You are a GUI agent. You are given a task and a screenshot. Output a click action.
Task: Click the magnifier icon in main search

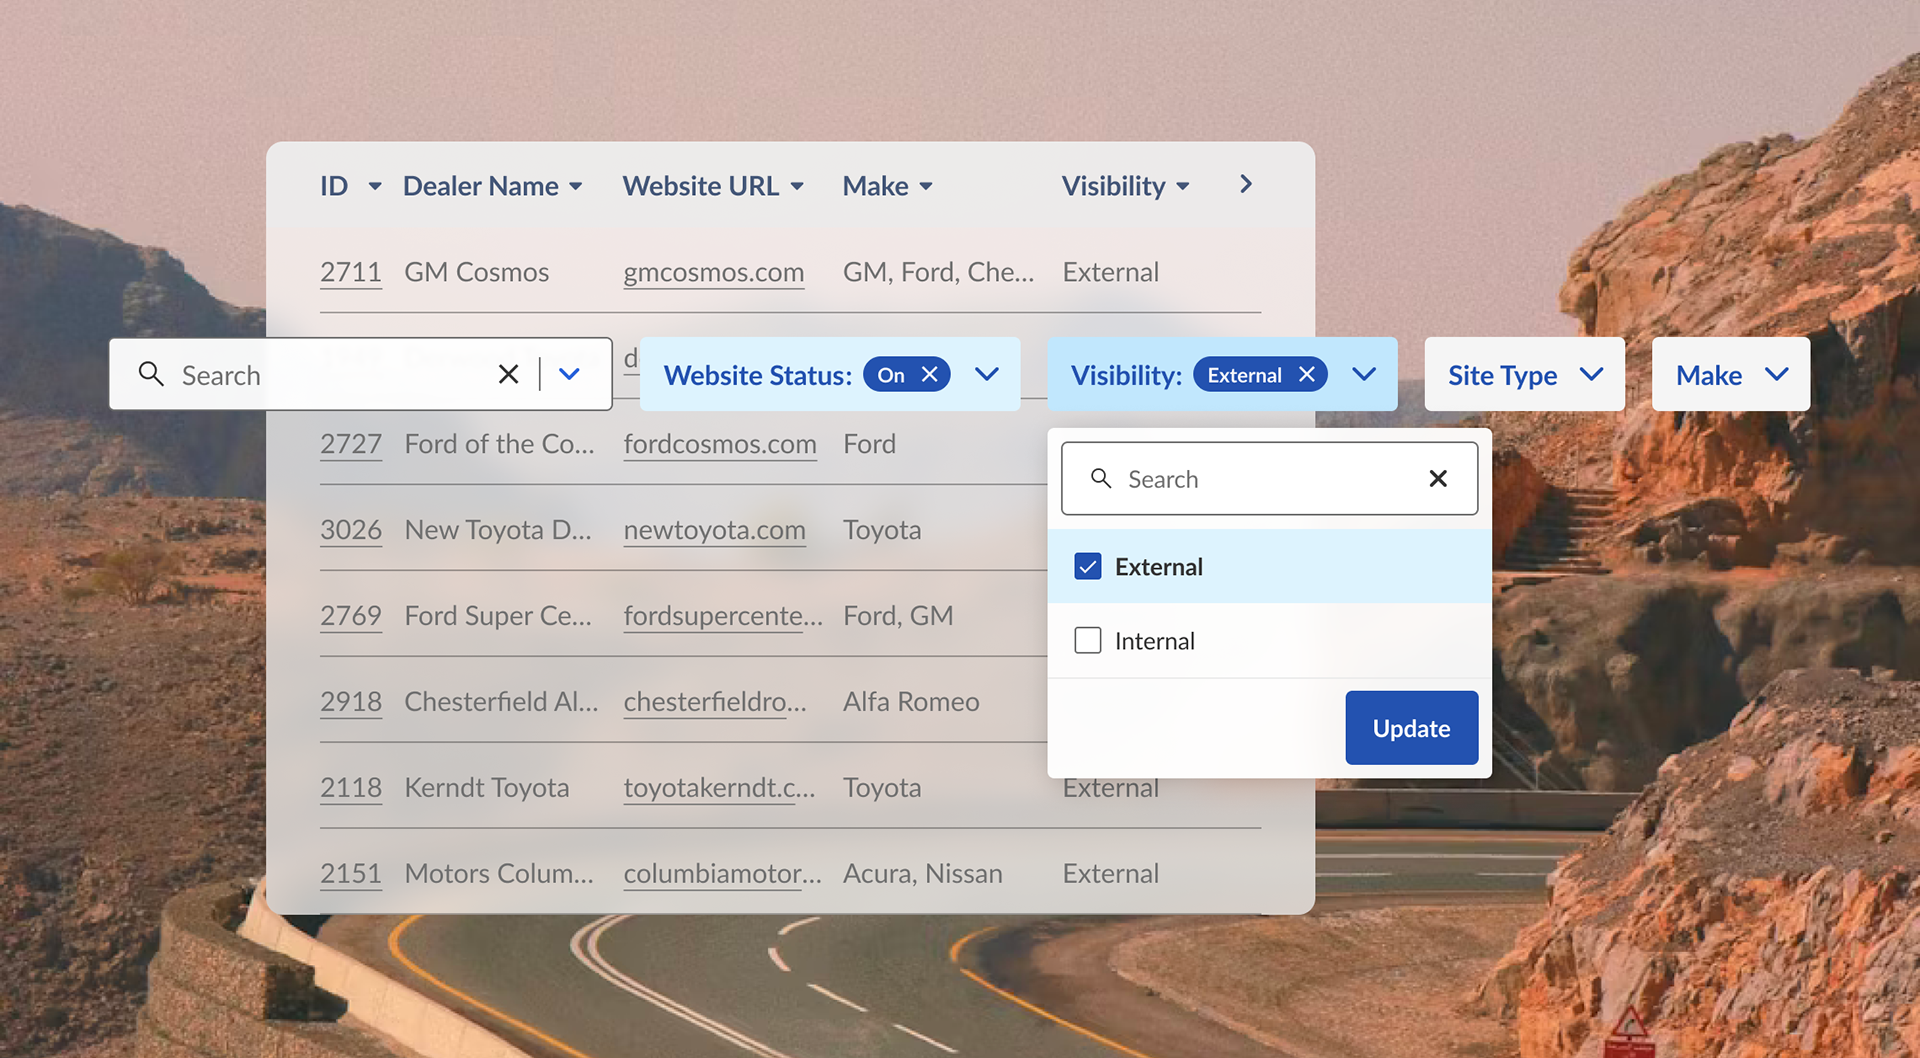pos(151,374)
